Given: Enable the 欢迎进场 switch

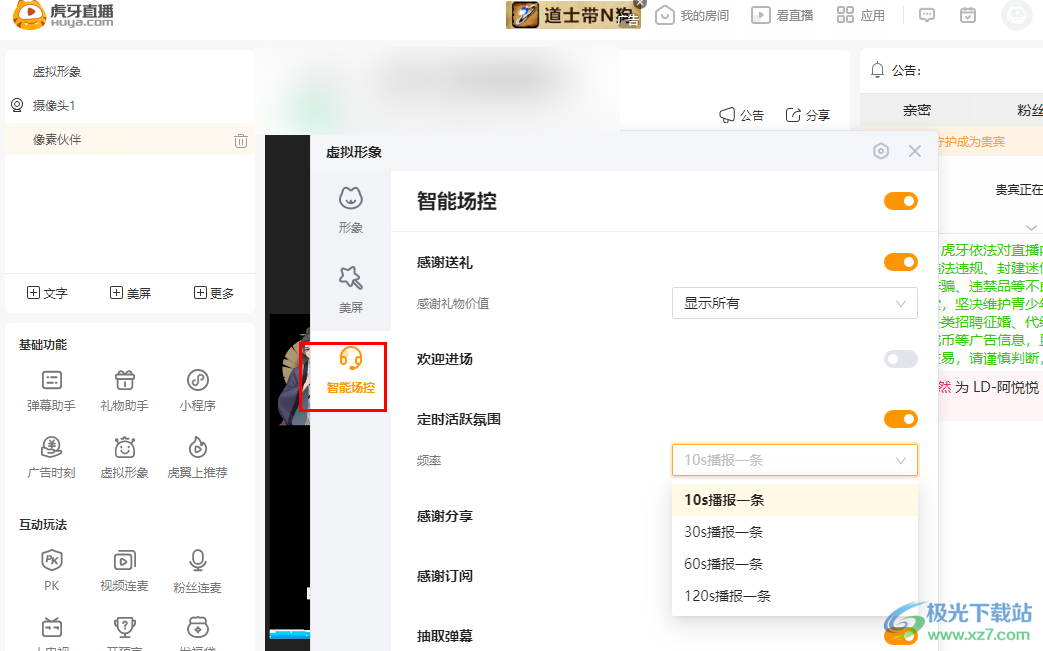Looking at the screenshot, I should [x=901, y=359].
